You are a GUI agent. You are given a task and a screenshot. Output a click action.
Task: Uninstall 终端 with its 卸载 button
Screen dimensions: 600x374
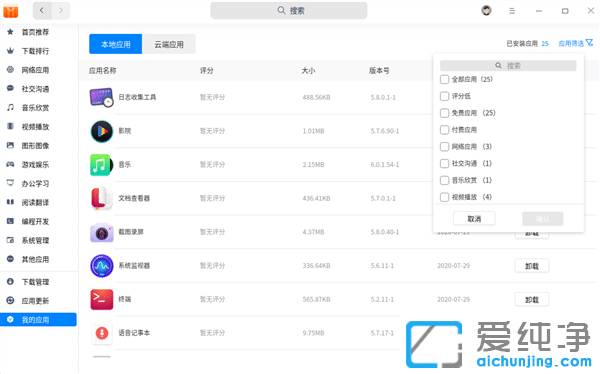point(532,300)
